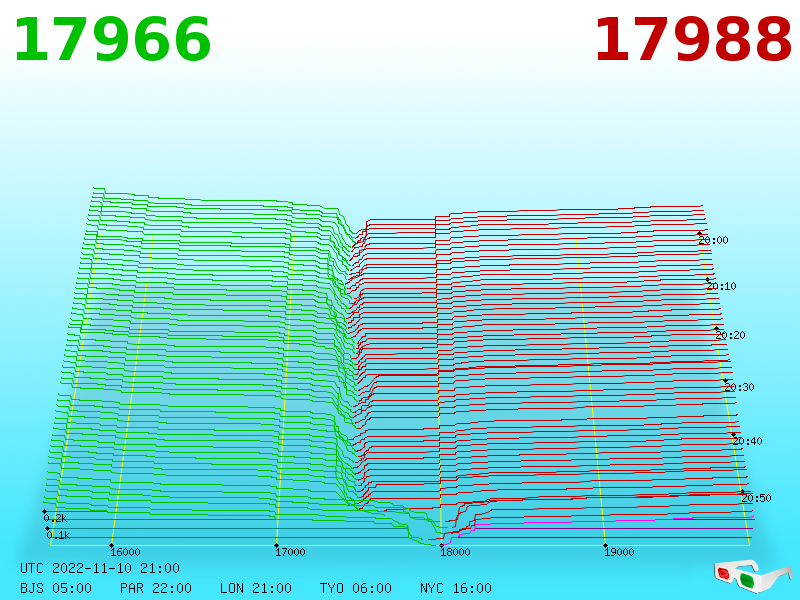800x600 pixels.
Task: Click the NYC 16:00 time label
Action: (x=456, y=588)
